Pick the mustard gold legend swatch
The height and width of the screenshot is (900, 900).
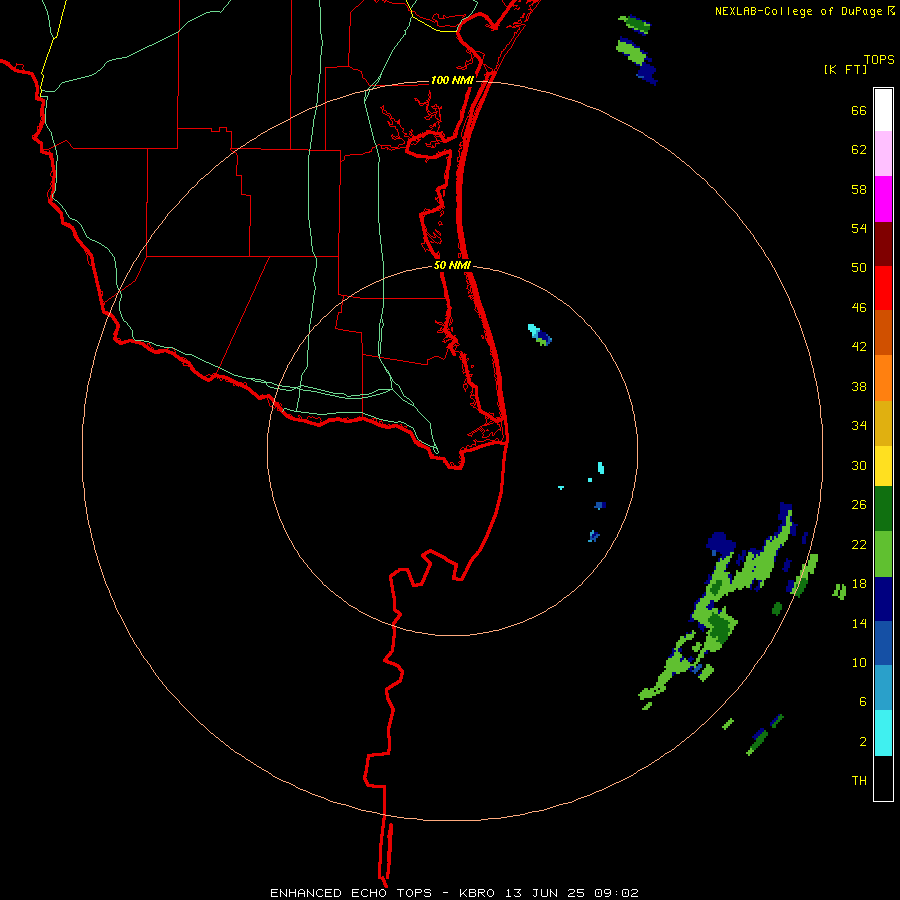click(883, 423)
